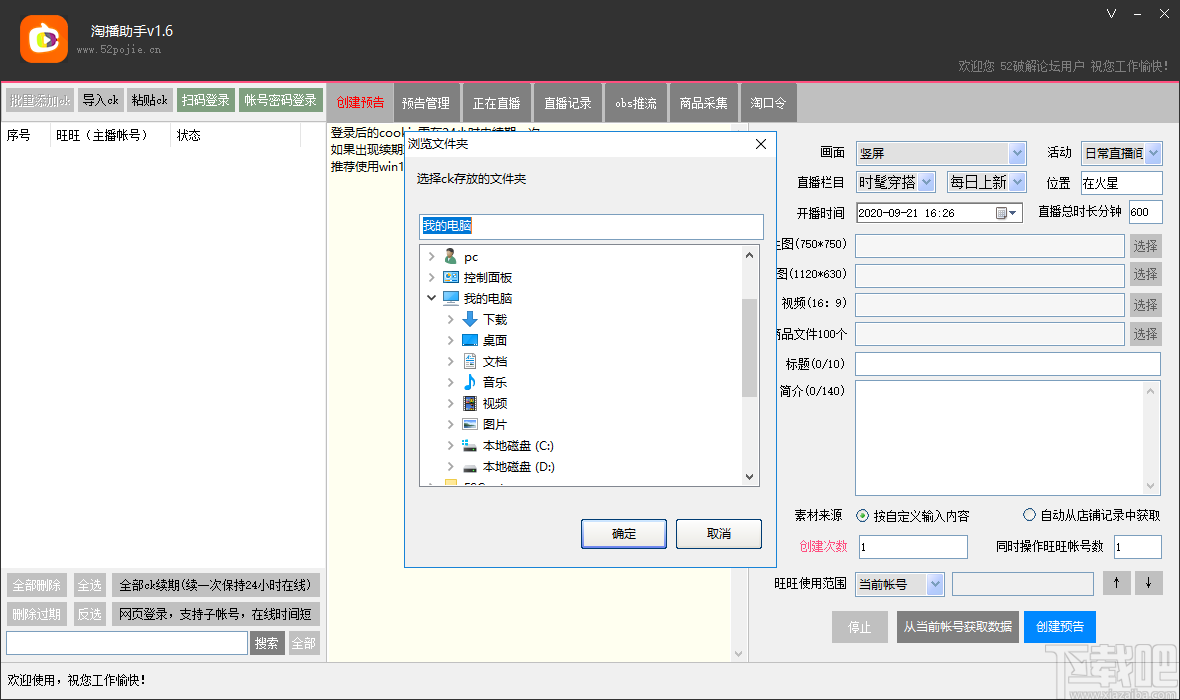
Task: Expand the pc tree node
Action: pos(431,257)
